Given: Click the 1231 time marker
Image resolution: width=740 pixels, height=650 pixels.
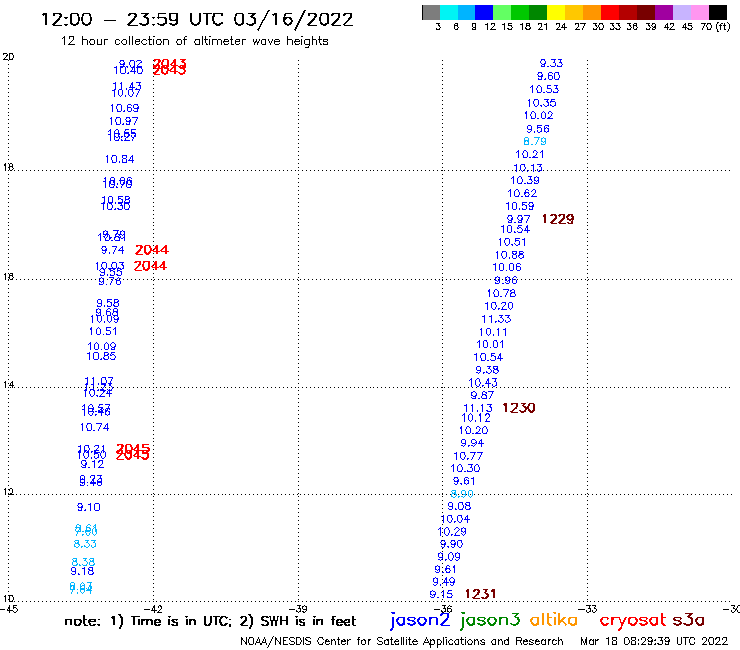Looking at the screenshot, I should (480, 594).
